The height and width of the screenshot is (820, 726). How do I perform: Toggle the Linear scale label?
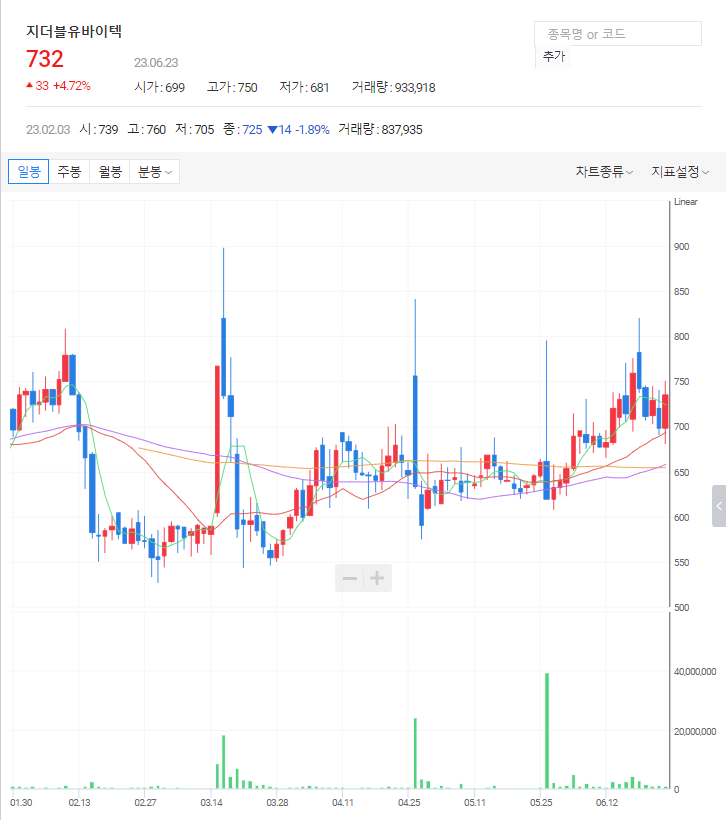click(686, 202)
